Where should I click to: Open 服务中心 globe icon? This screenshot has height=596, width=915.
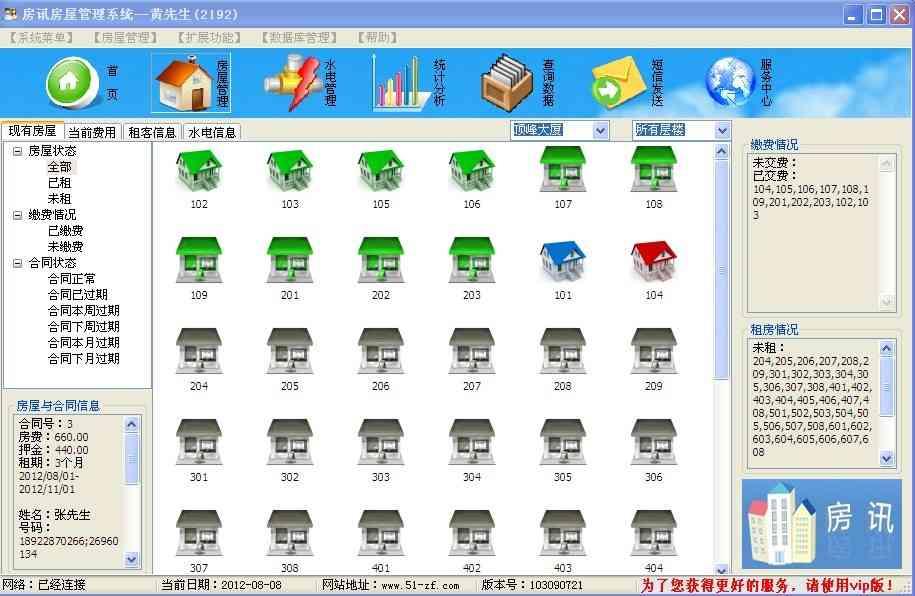(730, 82)
